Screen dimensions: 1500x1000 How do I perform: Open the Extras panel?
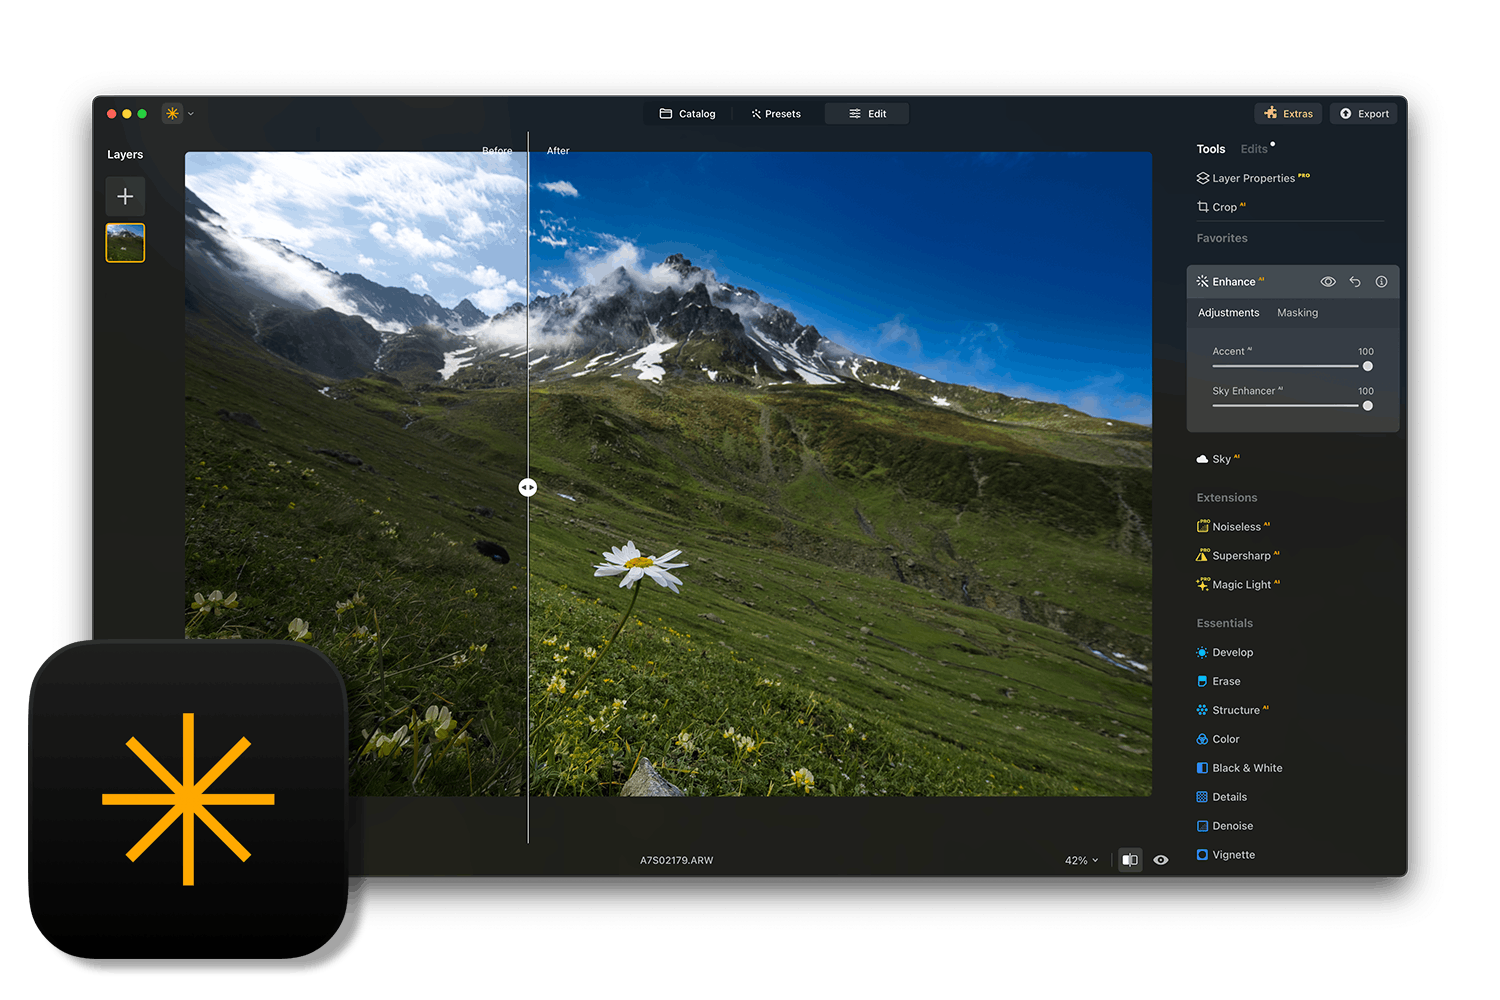pos(1288,114)
